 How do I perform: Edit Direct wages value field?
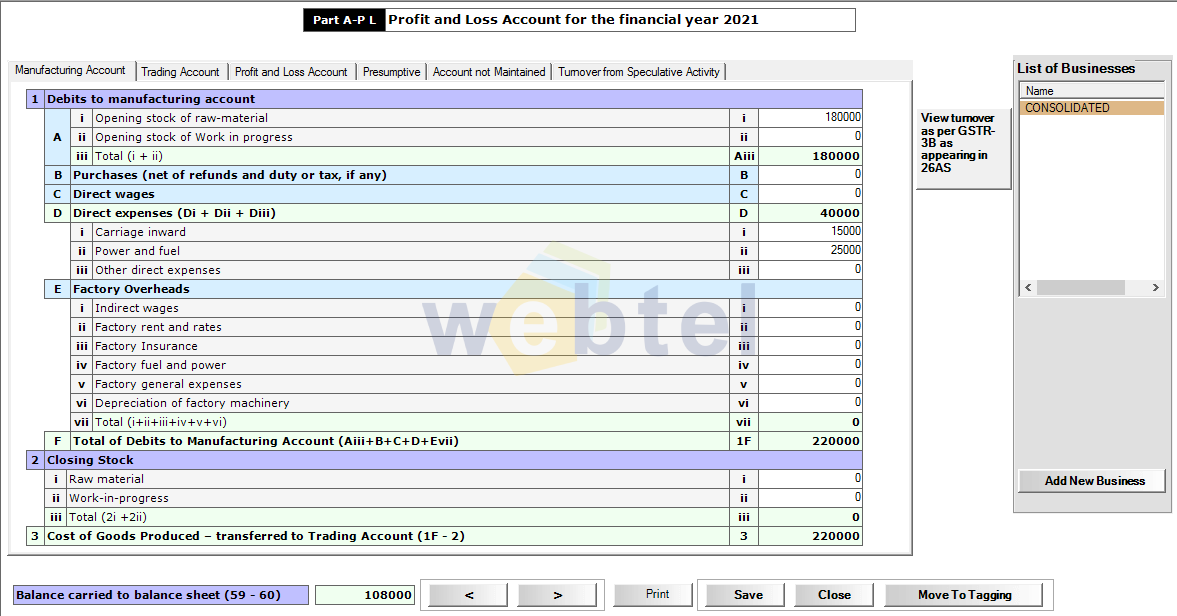[x=810, y=194]
